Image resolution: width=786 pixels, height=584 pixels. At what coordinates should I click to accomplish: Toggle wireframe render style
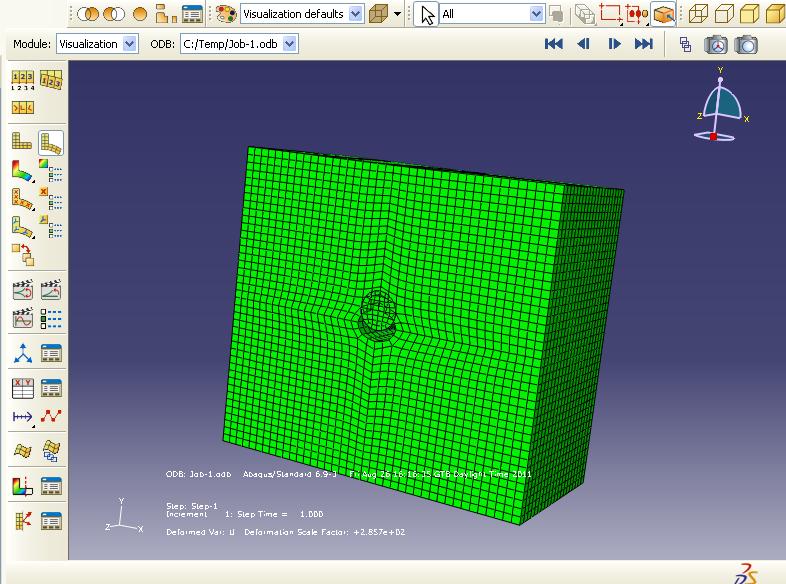(x=698, y=14)
